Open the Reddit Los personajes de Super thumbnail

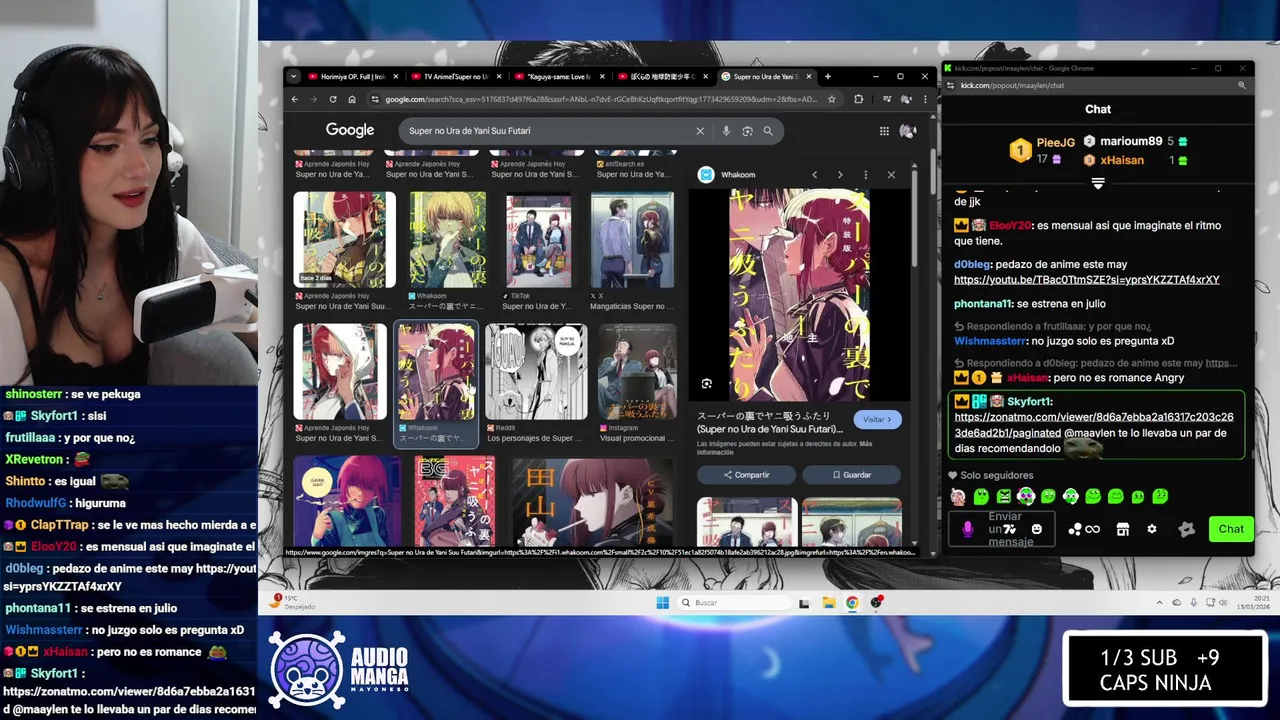click(x=536, y=371)
